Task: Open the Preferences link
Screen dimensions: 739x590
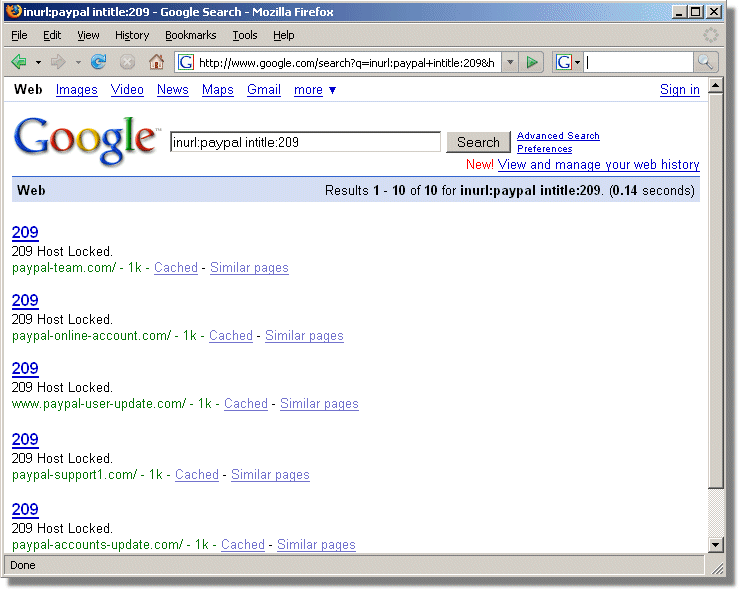Action: pos(544,149)
